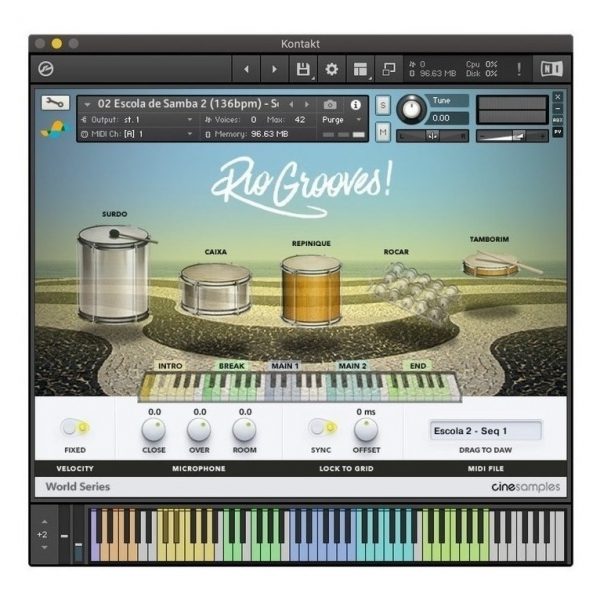Open instrument name dropdown arrow
This screenshot has height=600, width=600.
[87, 104]
